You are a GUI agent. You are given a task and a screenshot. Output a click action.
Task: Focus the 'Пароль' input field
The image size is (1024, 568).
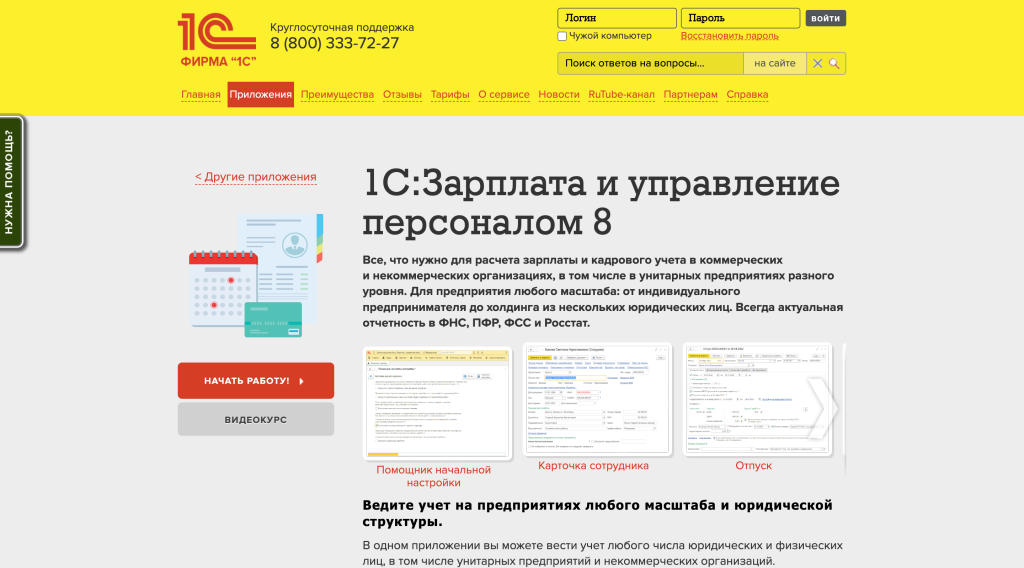pyautogui.click(x=740, y=18)
